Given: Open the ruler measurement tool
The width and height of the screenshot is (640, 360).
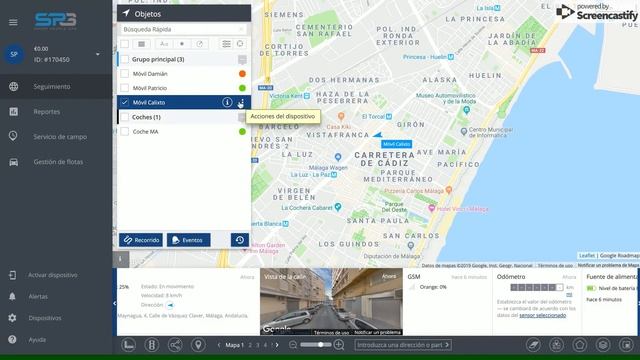Looking at the screenshot, I should [x=129, y=345].
